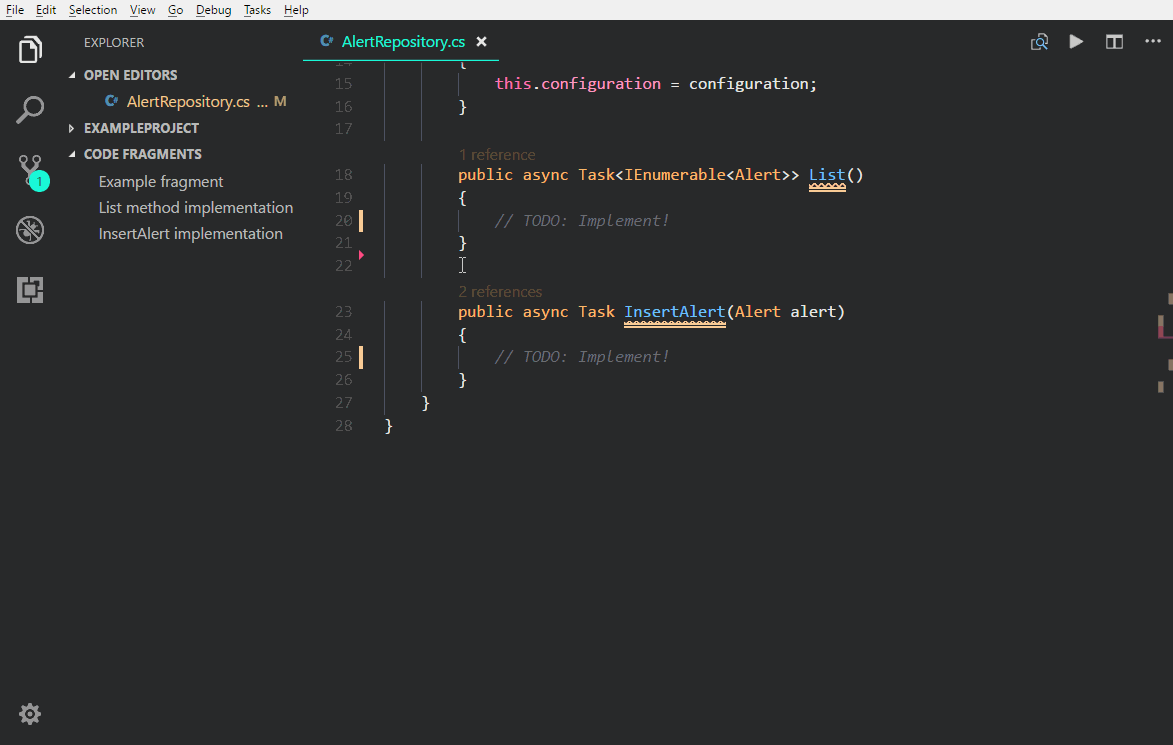1173x745 pixels.
Task: Open the Search view icon
Action: point(30,109)
